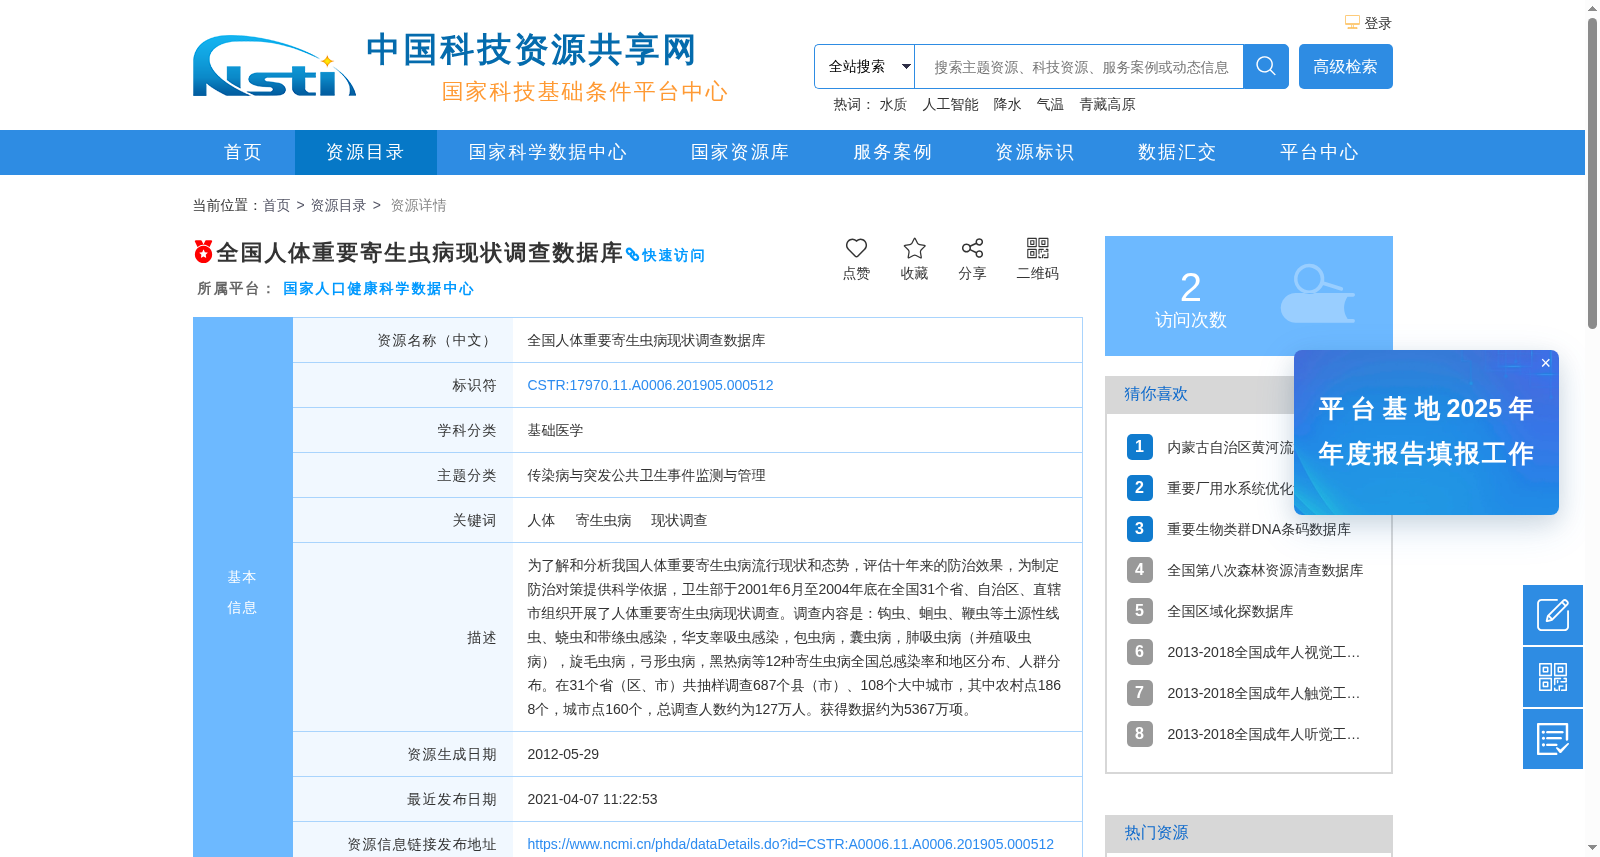1600x857 pixels.
Task: Open 资源标识 navigation tab
Action: tap(1034, 152)
